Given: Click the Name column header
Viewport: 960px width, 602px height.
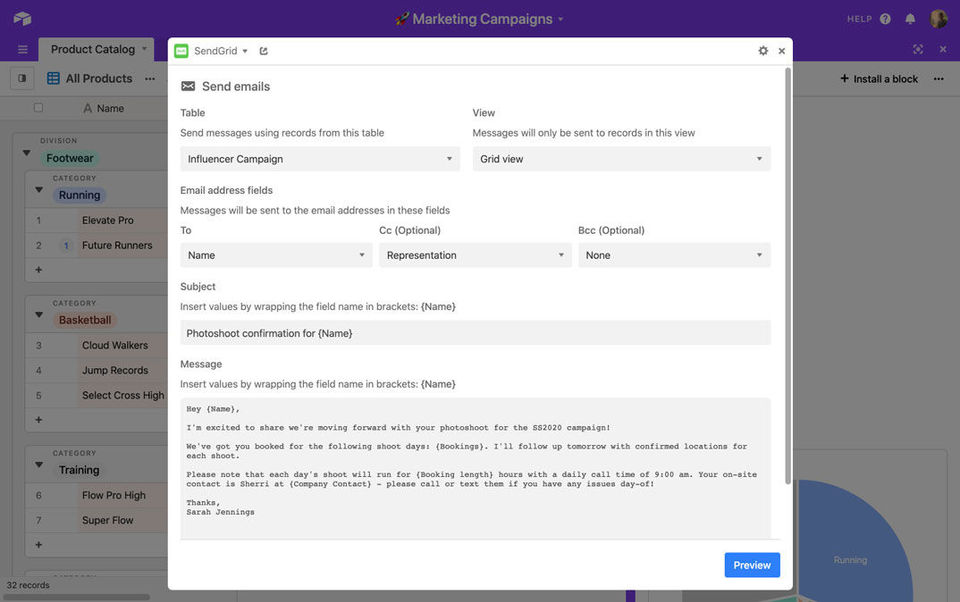Looking at the screenshot, I should tap(110, 108).
